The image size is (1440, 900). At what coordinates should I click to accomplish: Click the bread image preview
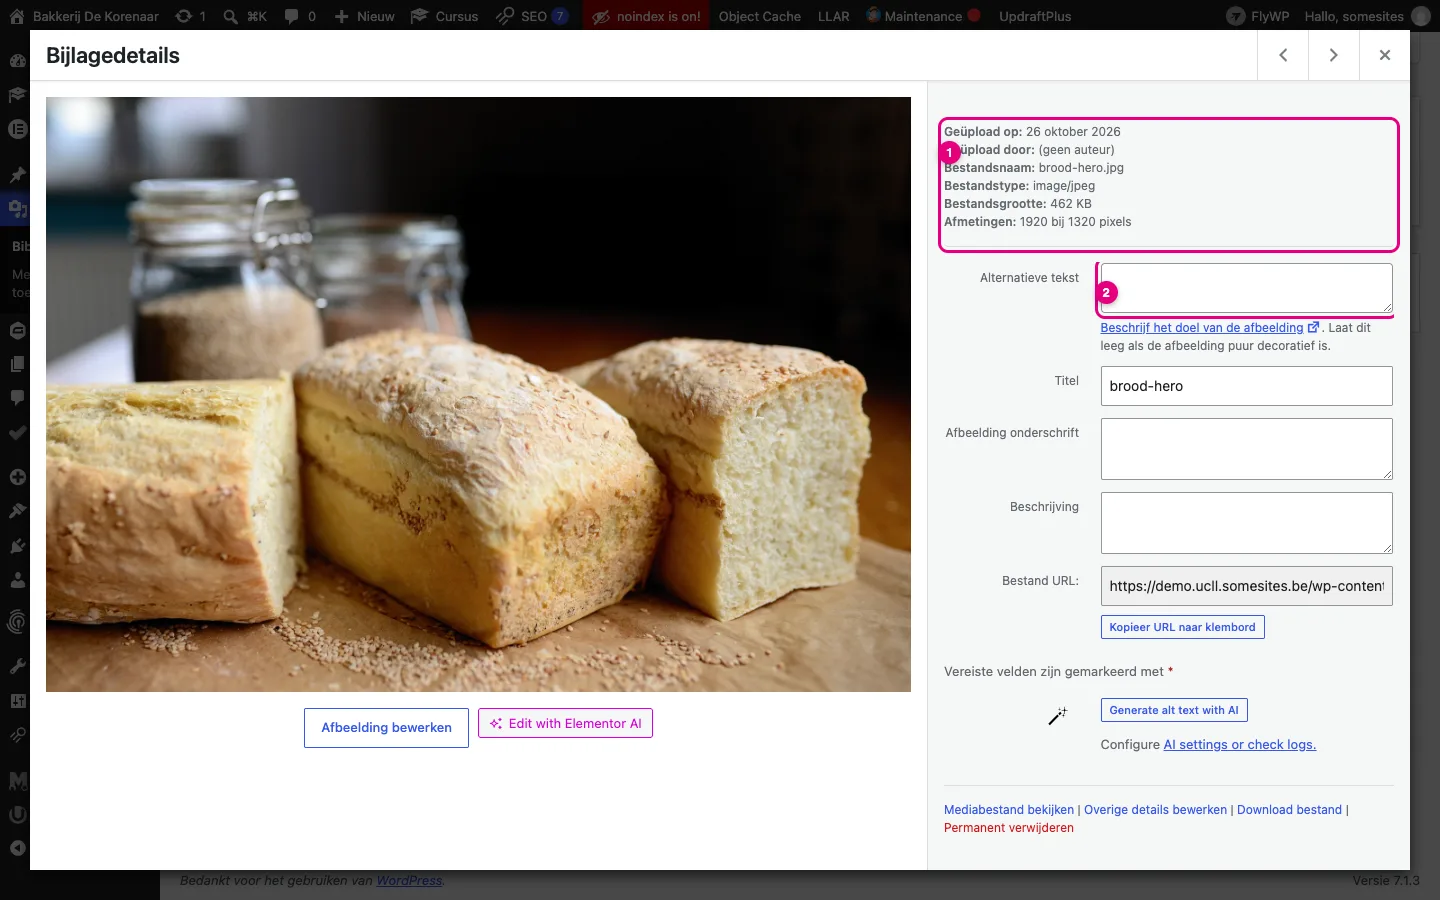tap(478, 394)
